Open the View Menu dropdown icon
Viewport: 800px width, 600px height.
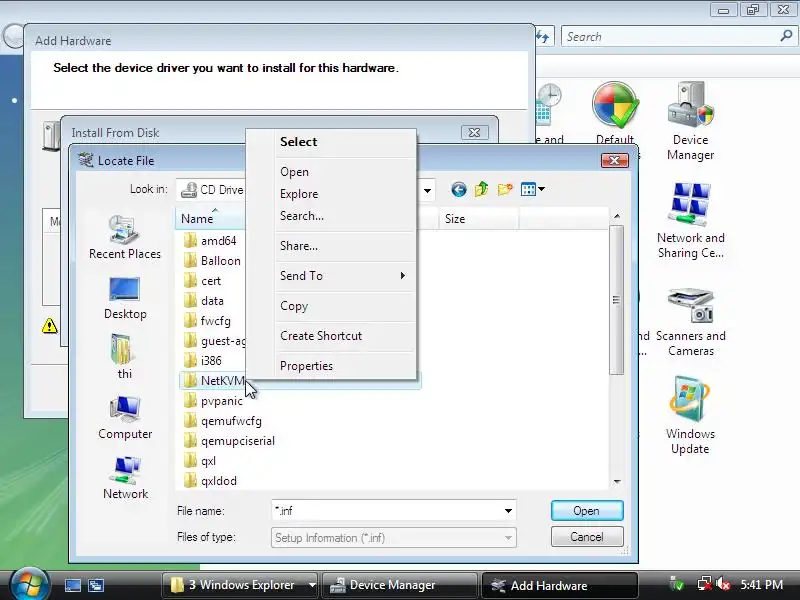pos(533,190)
